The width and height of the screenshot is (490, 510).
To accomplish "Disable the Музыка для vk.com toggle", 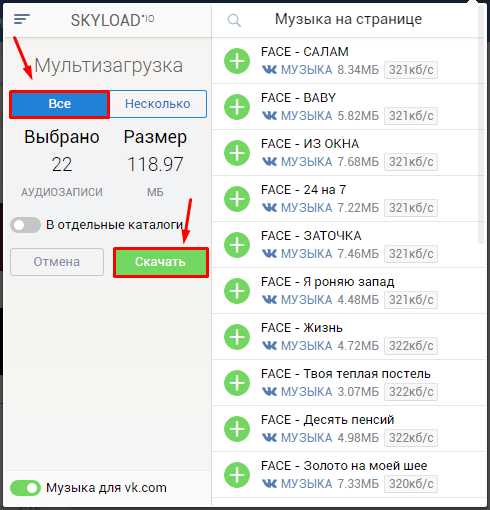I will 25,488.
